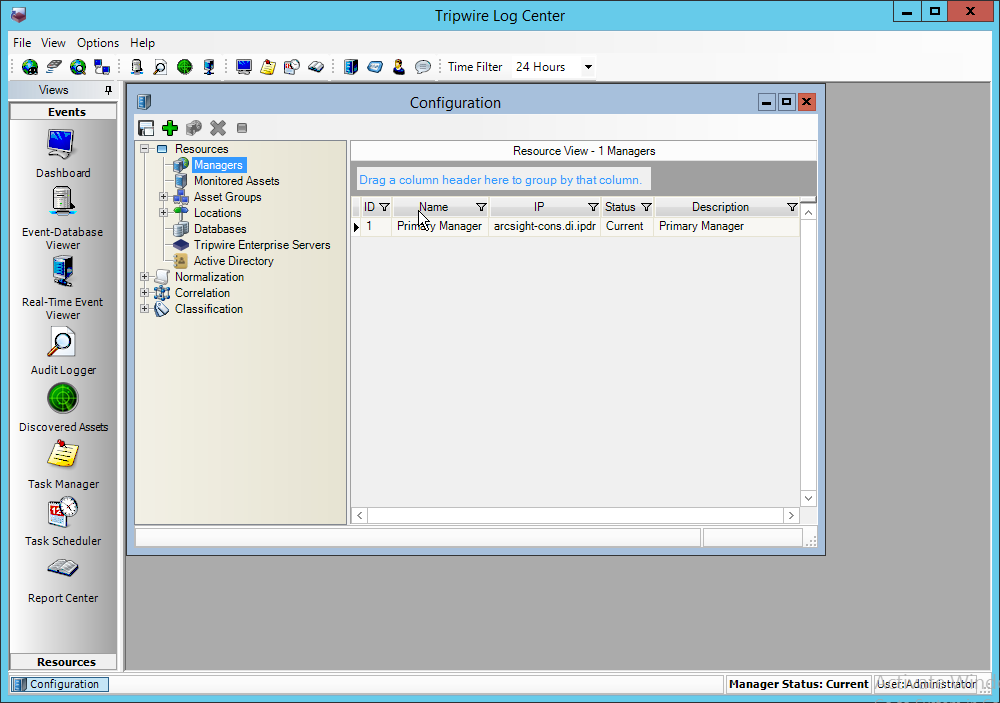Open the Name column filter
Viewport: 1000px width, 703px height.
click(x=481, y=207)
